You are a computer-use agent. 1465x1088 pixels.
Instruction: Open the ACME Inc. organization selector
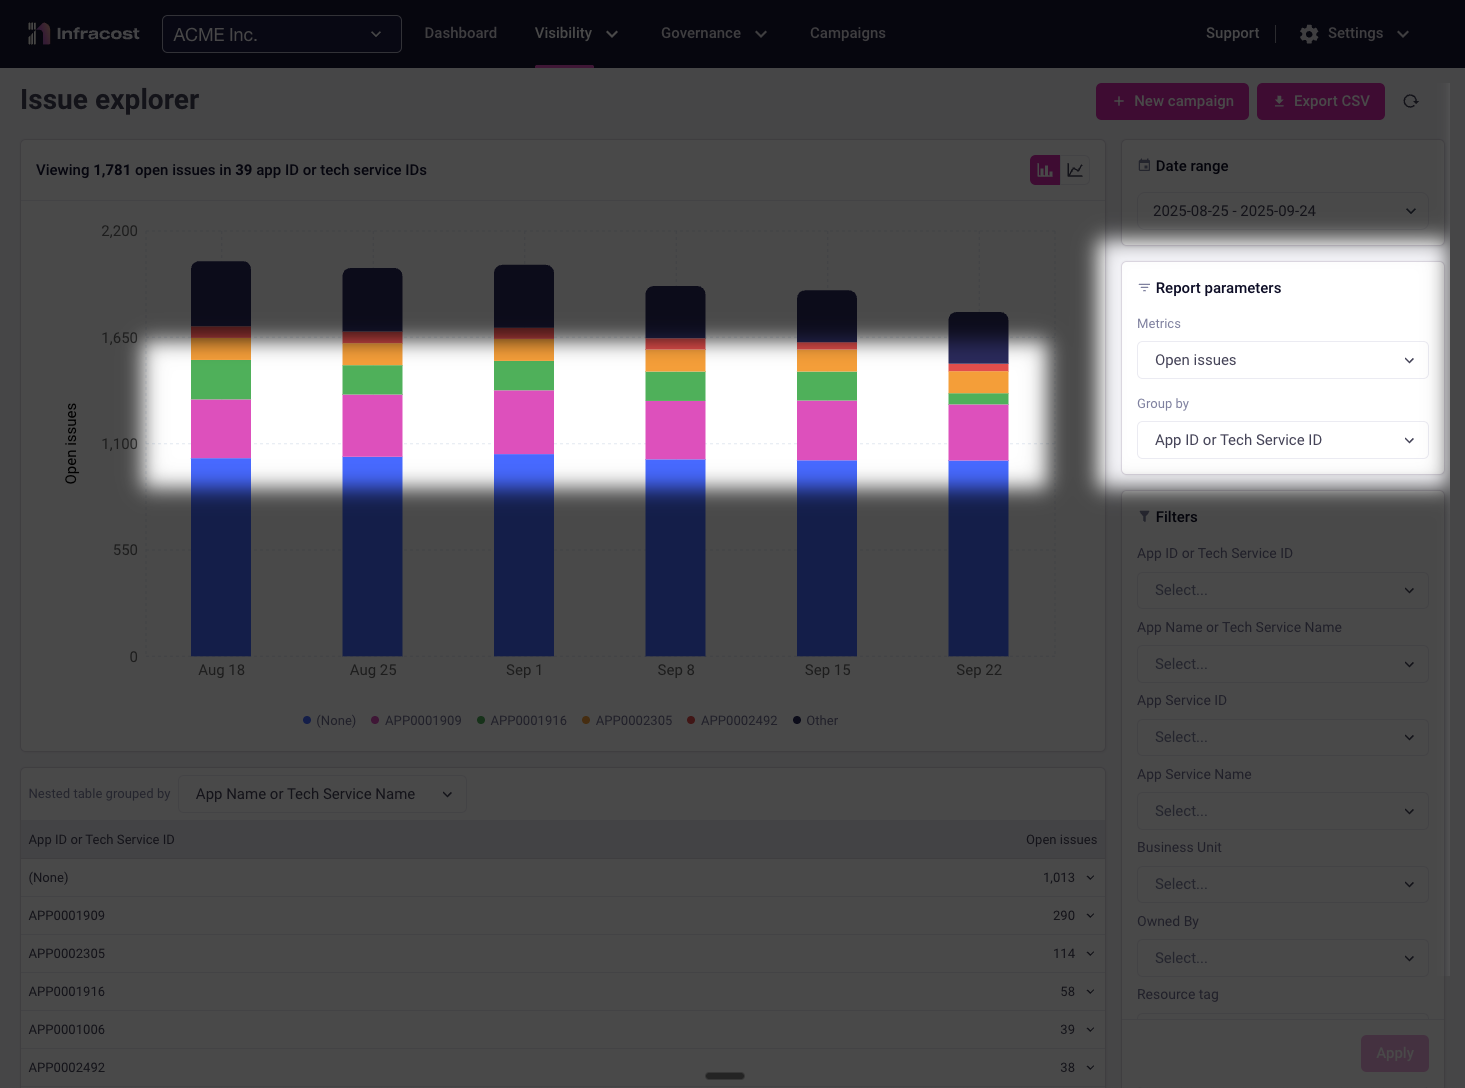[281, 34]
